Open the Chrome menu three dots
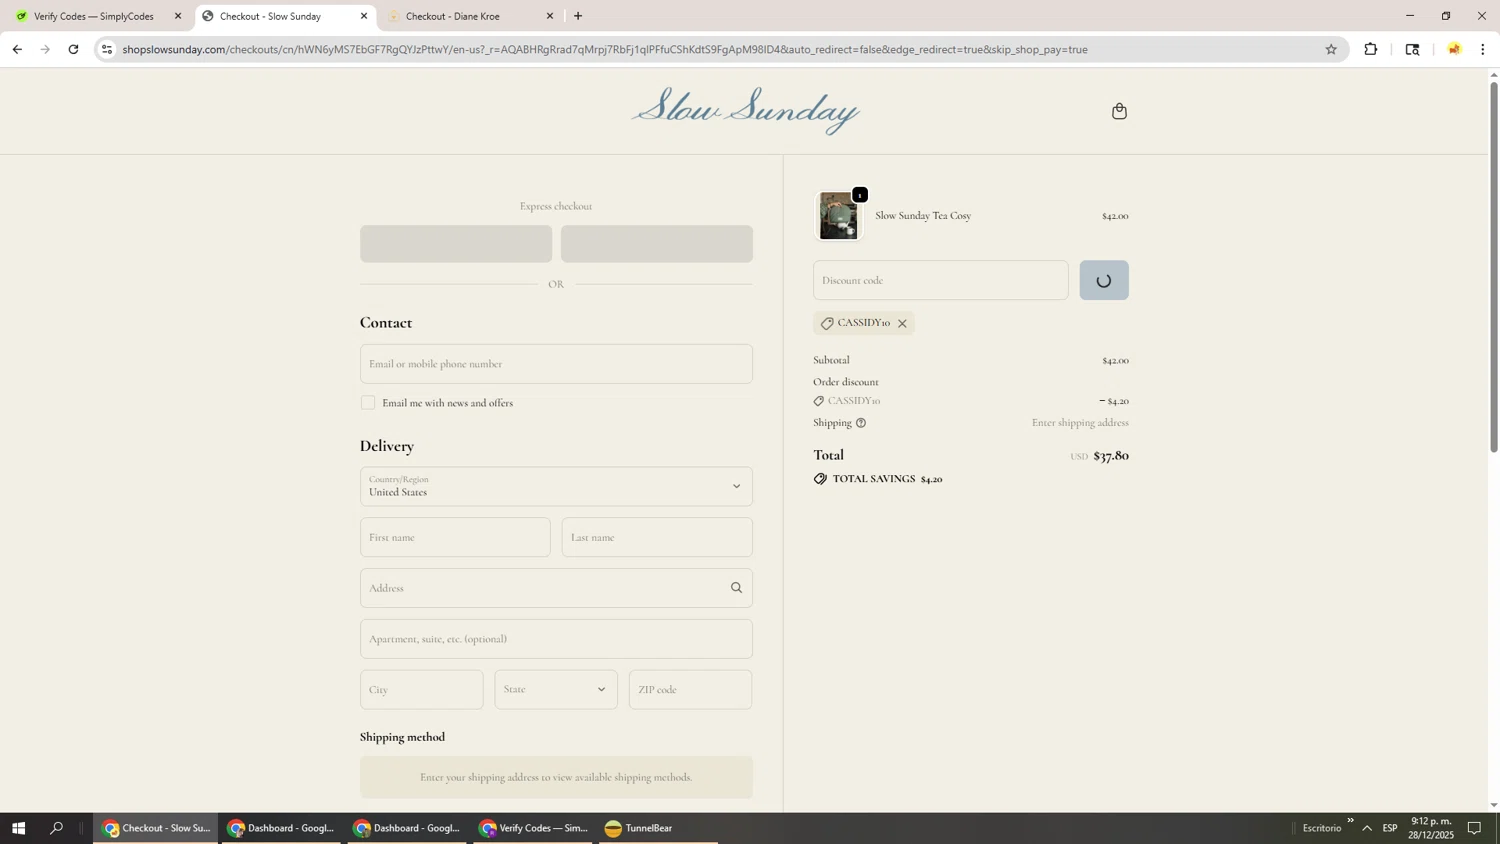 click(1483, 49)
